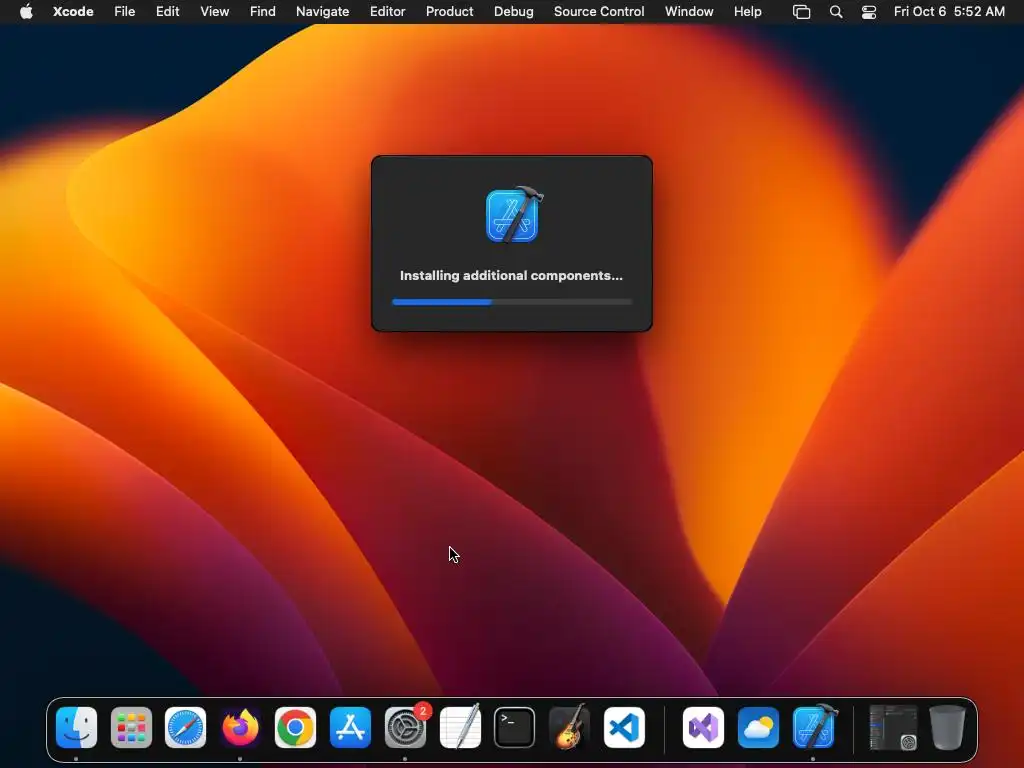Click the Stage Manager icon in menu bar
The image size is (1024, 768).
tap(801, 12)
